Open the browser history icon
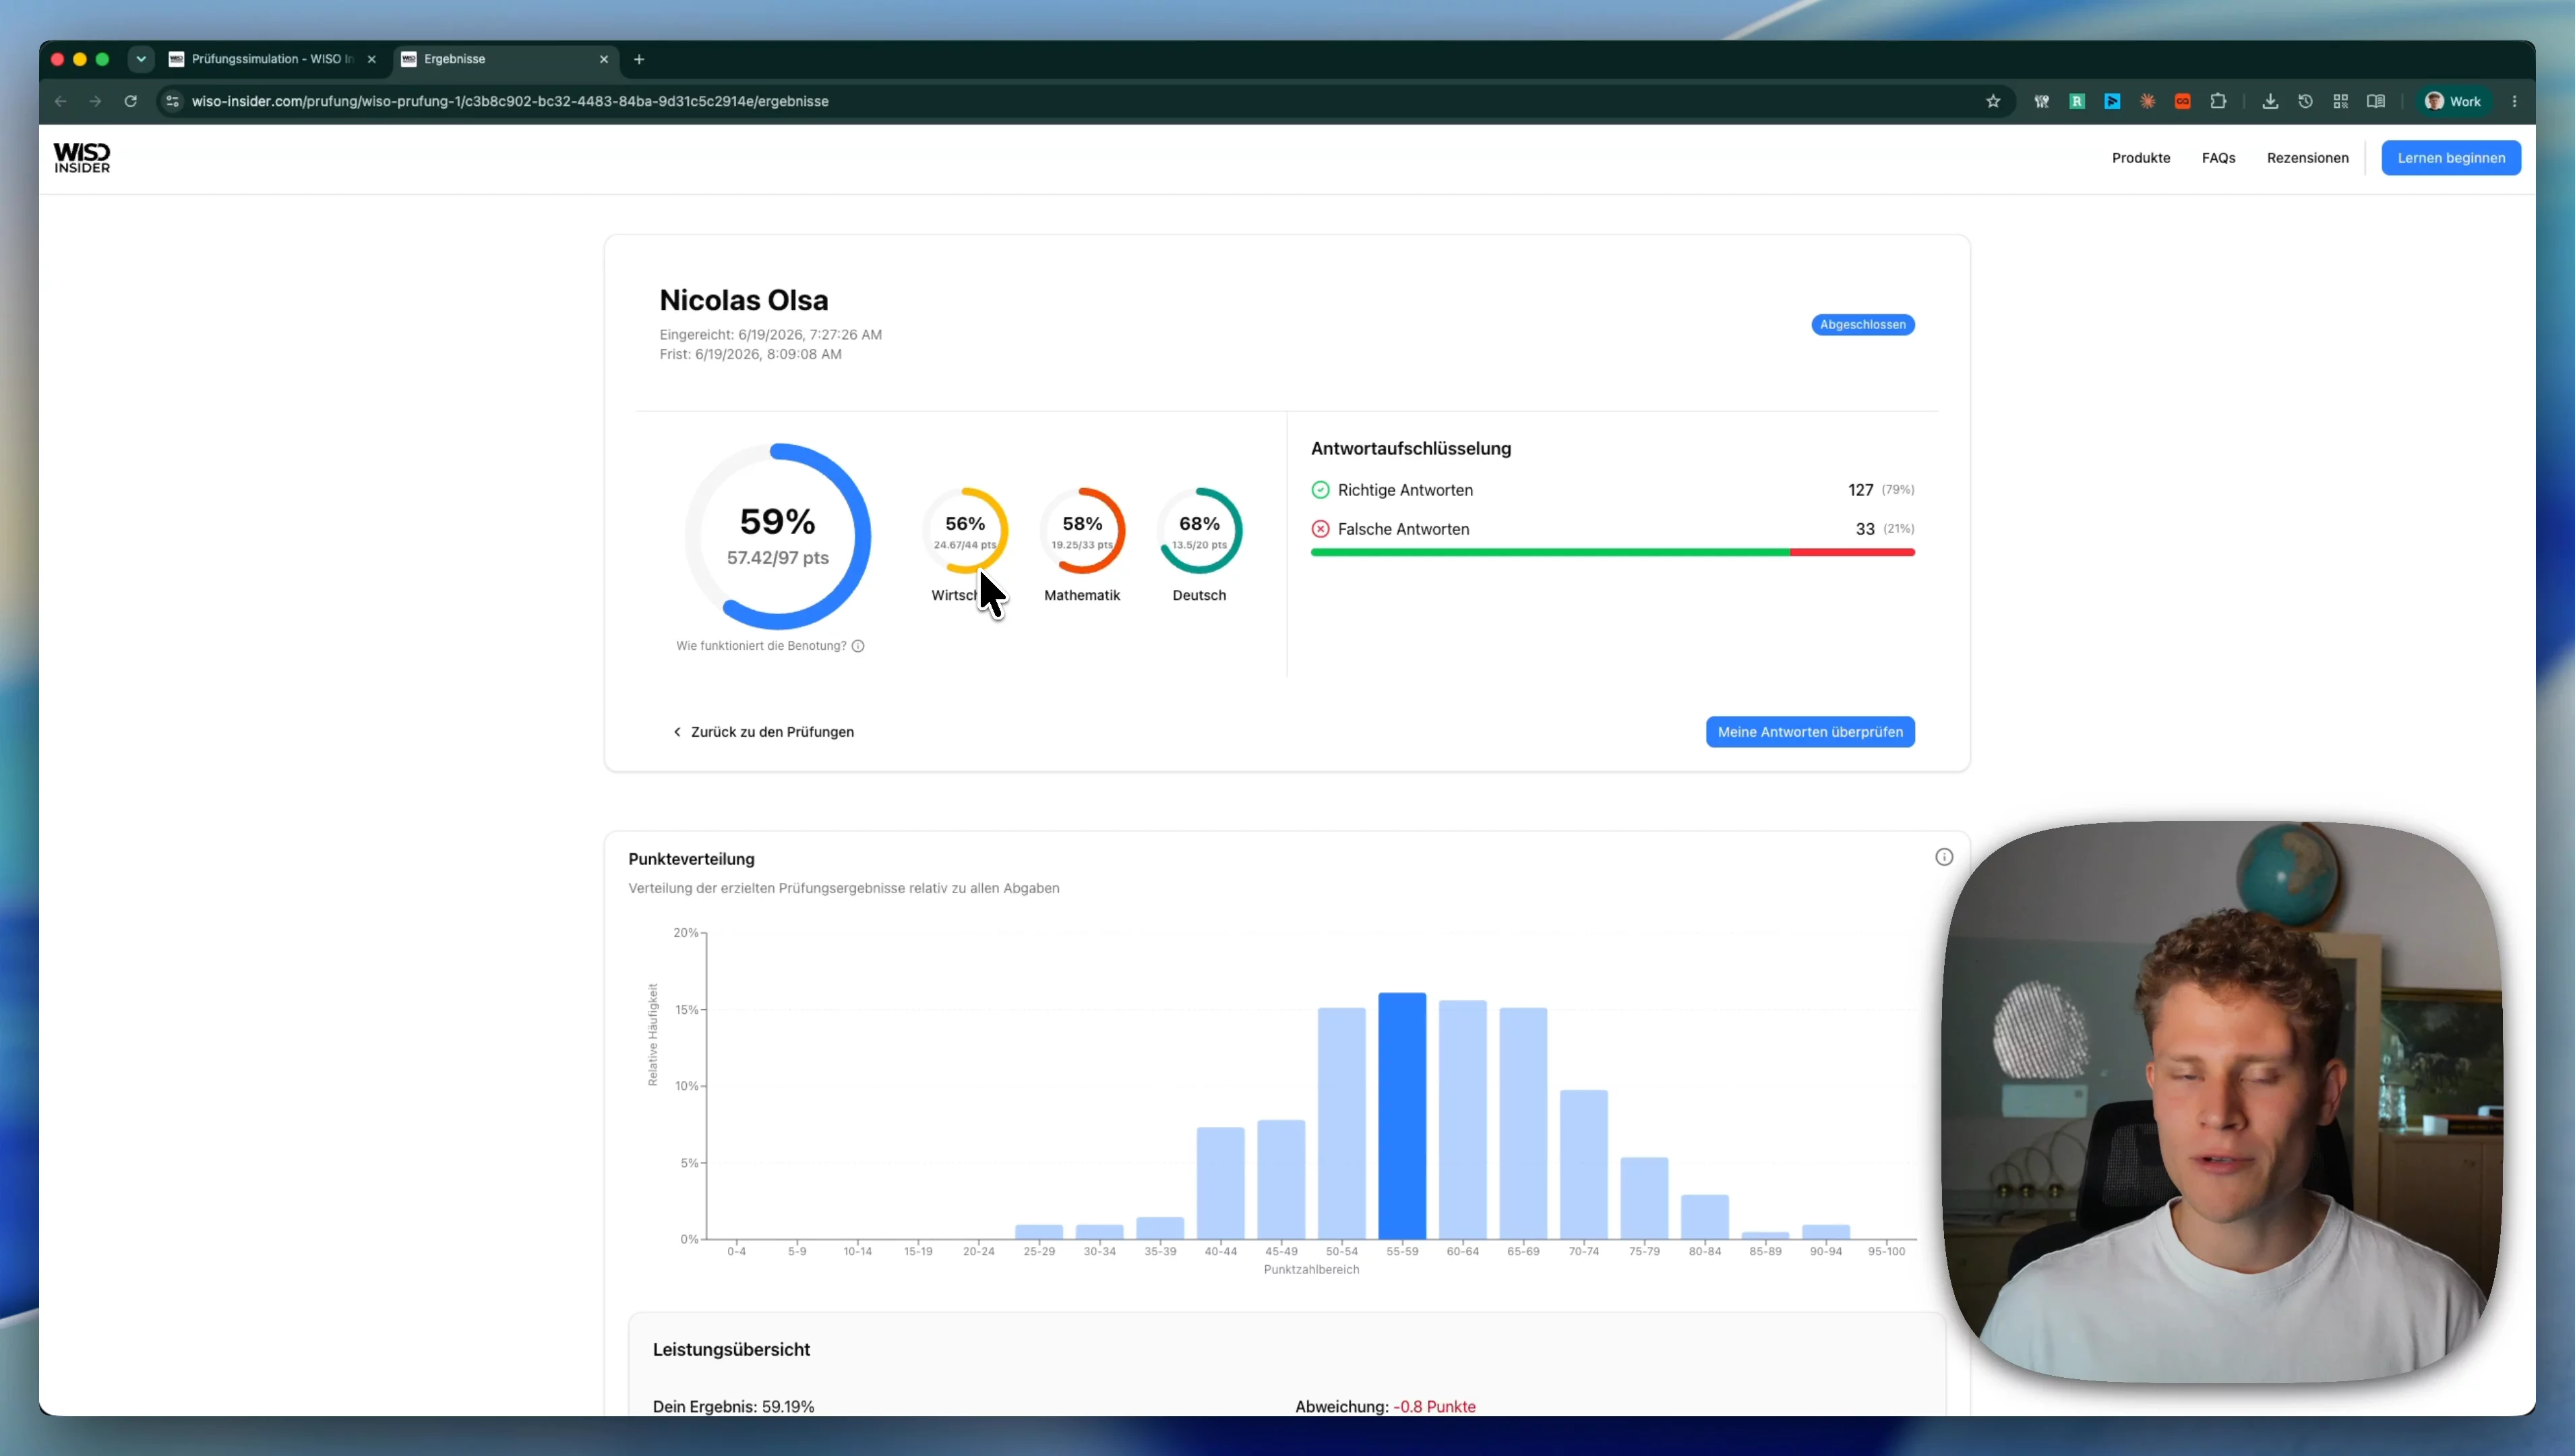Viewport: 2575px width, 1456px height. 2305,101
